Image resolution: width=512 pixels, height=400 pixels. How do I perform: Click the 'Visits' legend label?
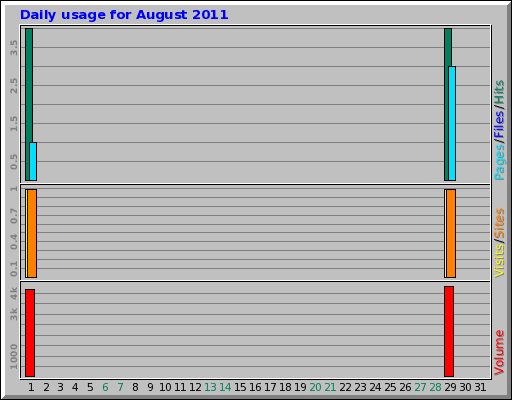pyautogui.click(x=499, y=260)
